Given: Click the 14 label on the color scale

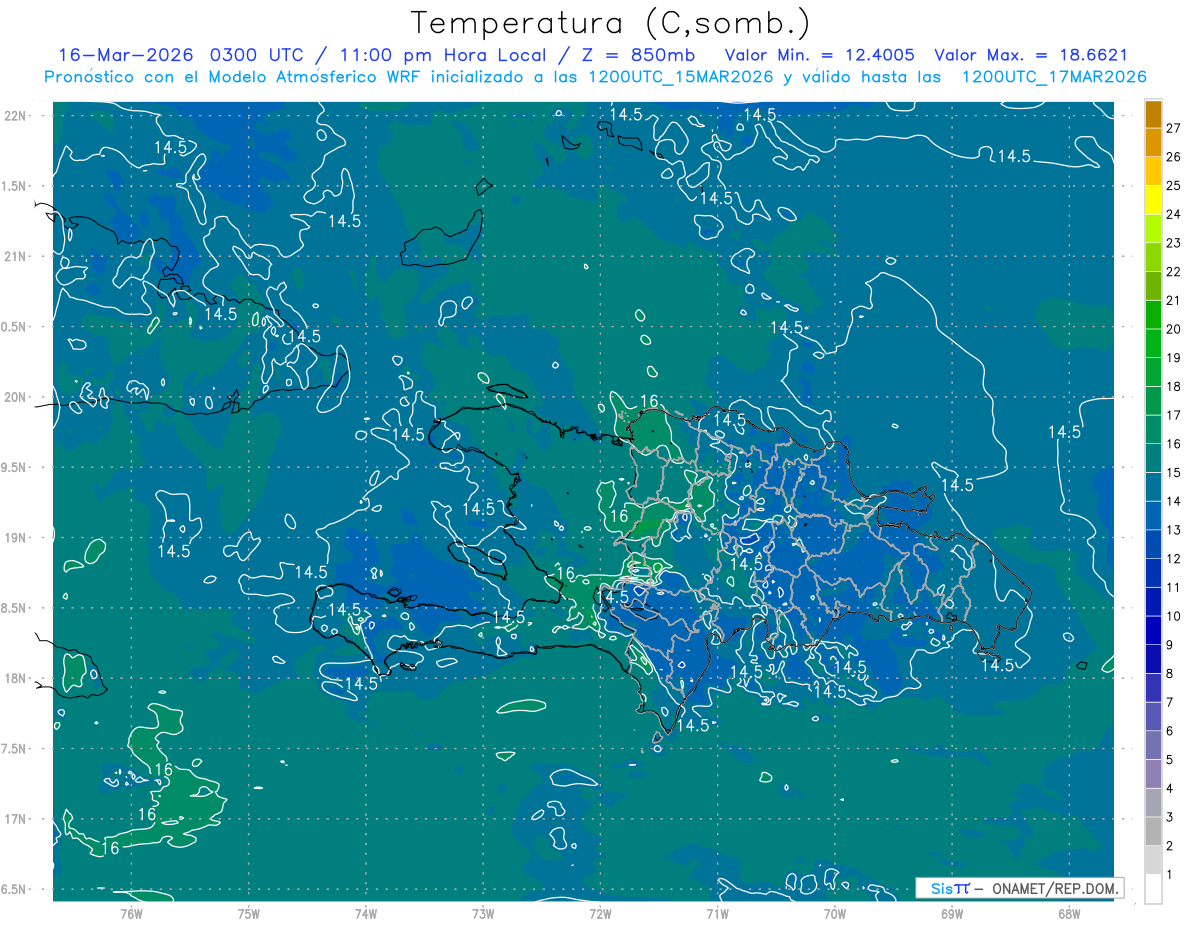Looking at the screenshot, I should click(x=1174, y=501).
